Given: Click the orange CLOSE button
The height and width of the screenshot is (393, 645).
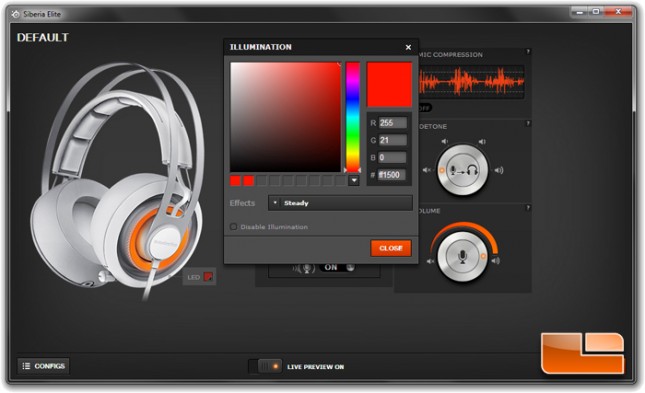Looking at the screenshot, I should coord(391,248).
